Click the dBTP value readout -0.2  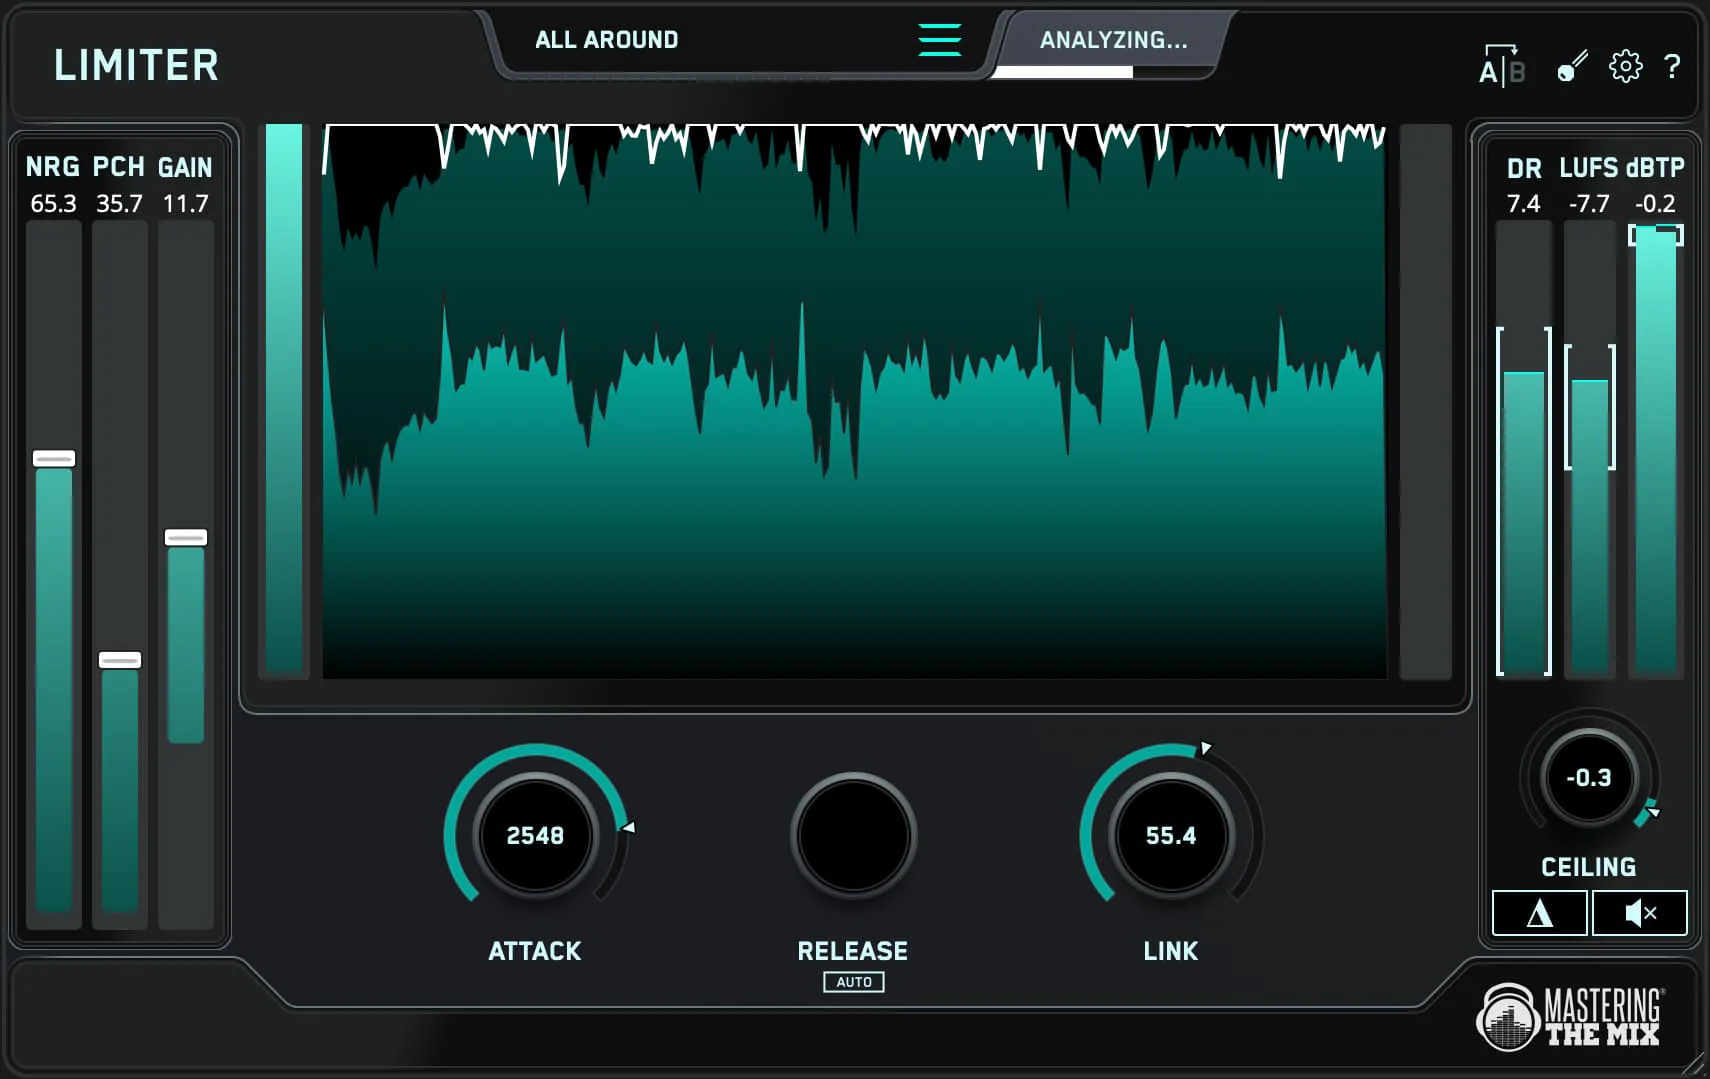[1655, 204]
